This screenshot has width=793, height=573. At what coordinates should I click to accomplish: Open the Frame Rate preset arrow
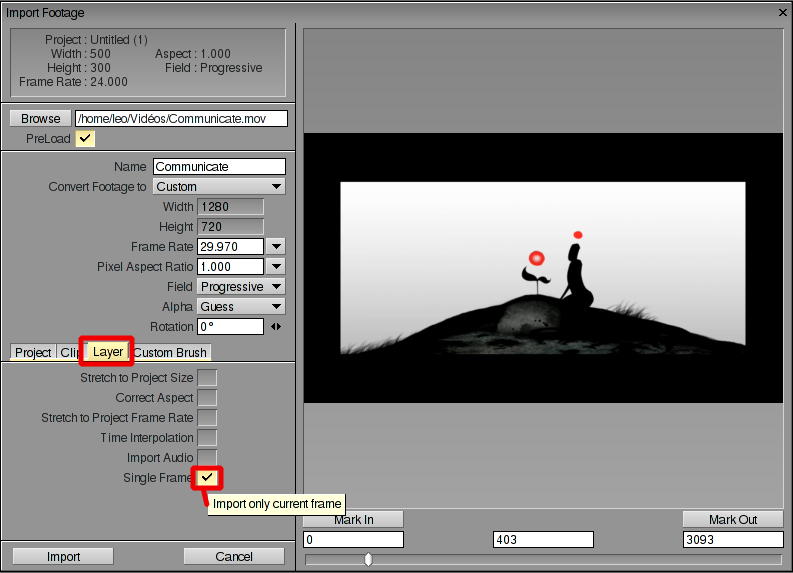click(276, 247)
